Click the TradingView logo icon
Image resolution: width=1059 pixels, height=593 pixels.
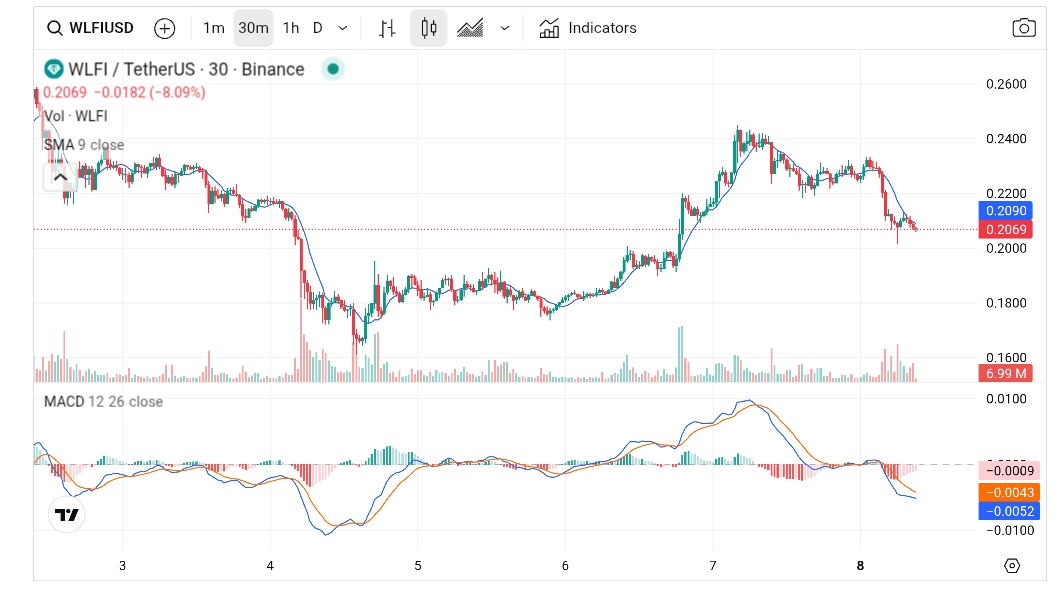pos(67,515)
